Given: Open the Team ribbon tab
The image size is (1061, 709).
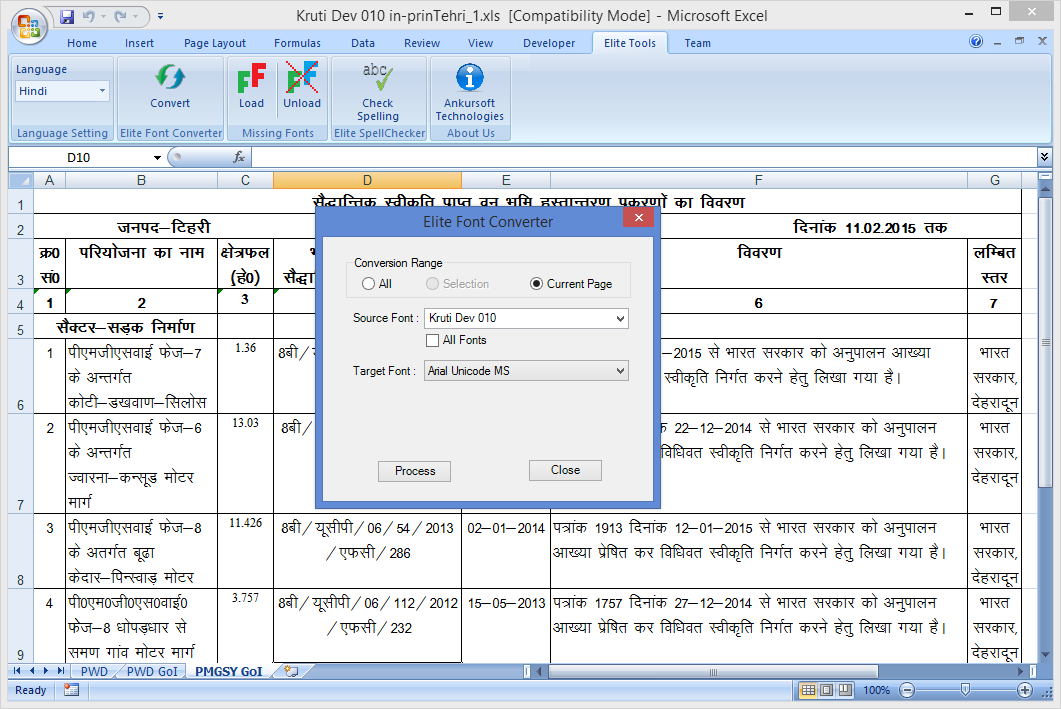Looking at the screenshot, I should tap(698, 43).
